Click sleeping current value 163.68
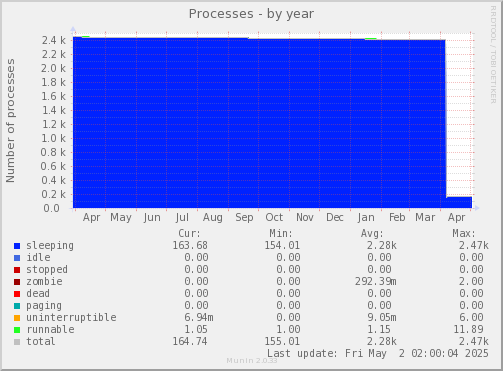Screen dimensions: 503x371 (190, 245)
